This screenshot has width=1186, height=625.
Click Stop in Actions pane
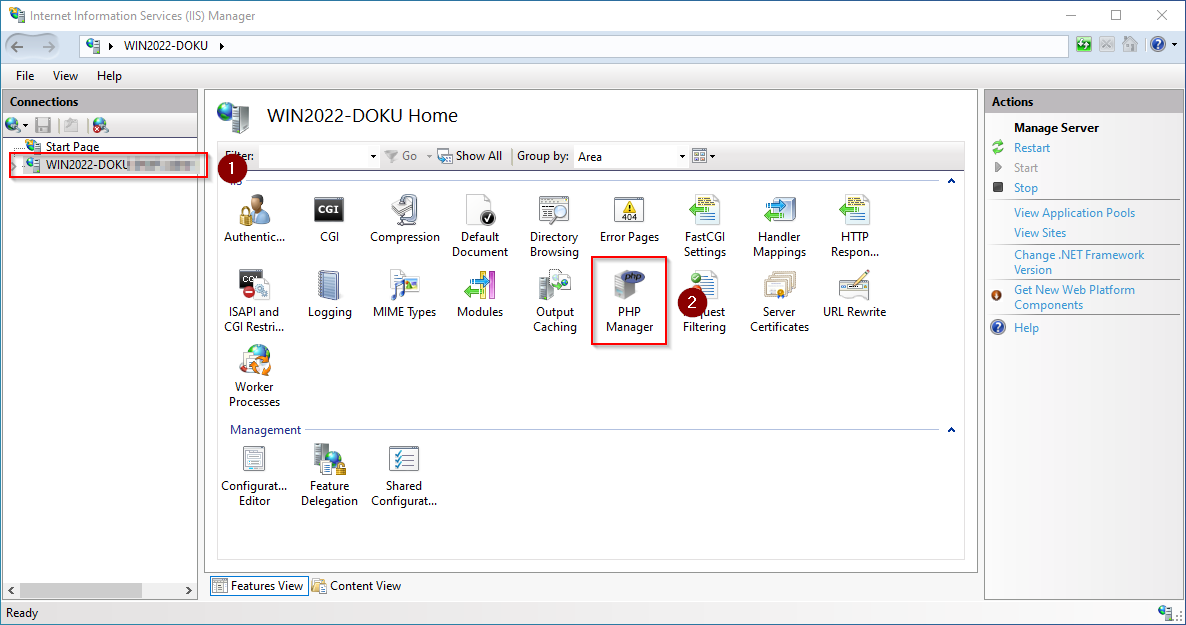point(1026,188)
